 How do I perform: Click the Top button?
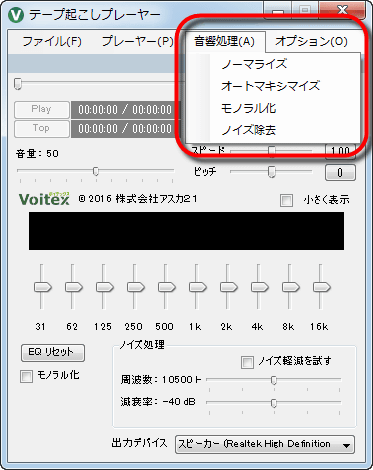click(42, 128)
